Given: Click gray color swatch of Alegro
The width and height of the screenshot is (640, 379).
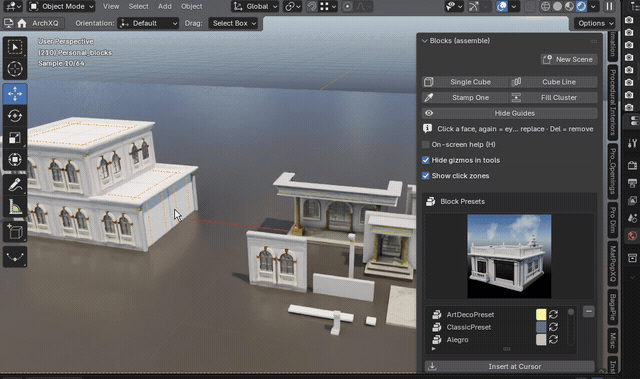Looking at the screenshot, I should click(541, 339).
